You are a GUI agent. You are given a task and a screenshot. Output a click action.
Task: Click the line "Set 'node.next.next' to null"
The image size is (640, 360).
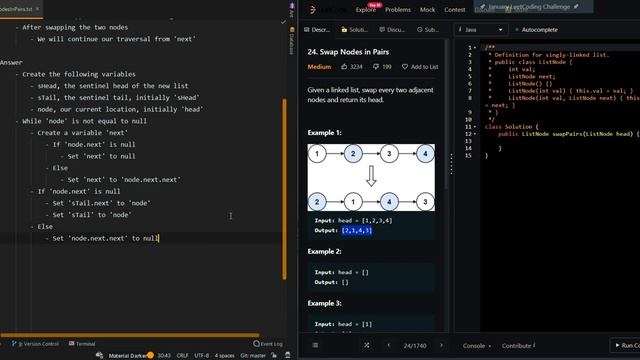coord(105,238)
